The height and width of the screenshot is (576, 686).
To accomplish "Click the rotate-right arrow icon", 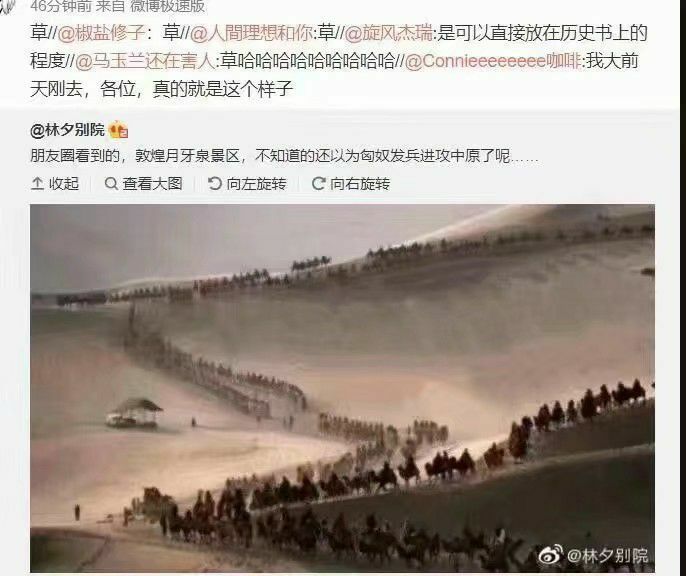I will [318, 184].
